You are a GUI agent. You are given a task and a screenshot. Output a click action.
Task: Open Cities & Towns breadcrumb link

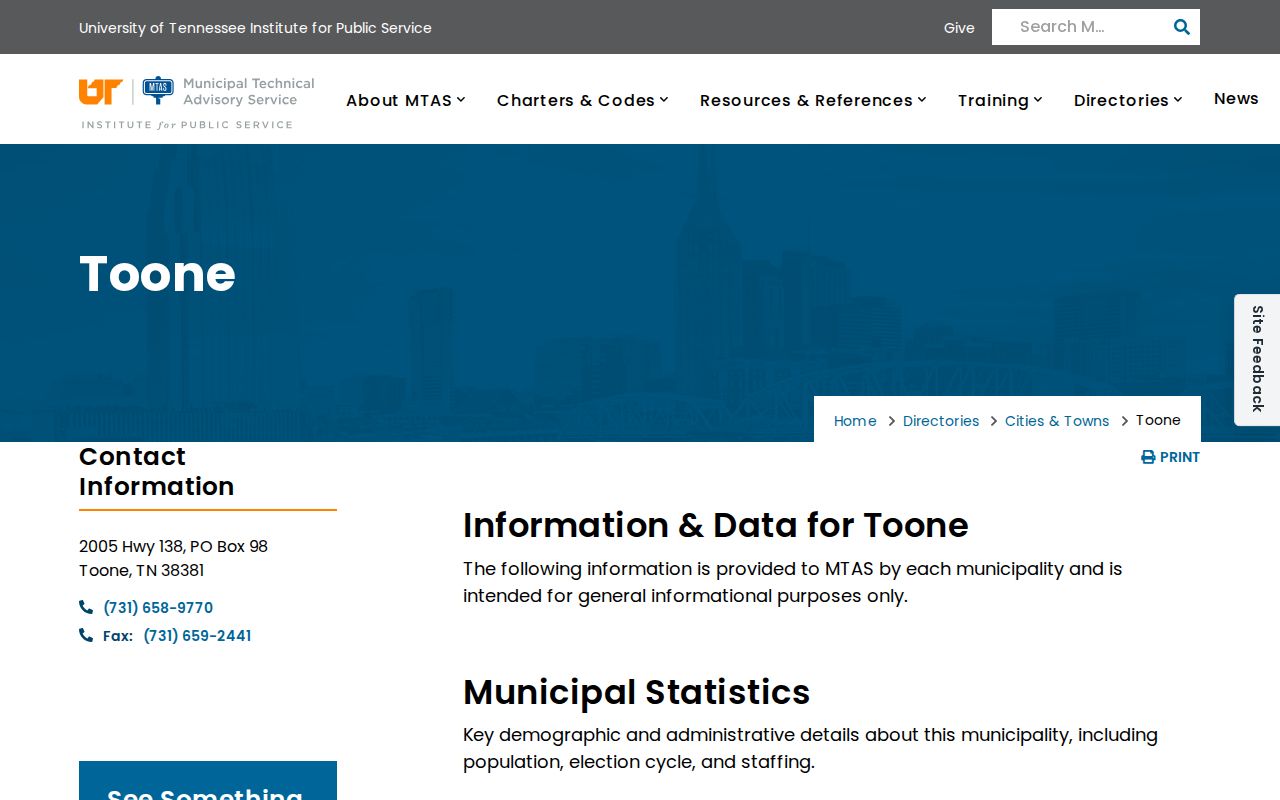point(1057,421)
